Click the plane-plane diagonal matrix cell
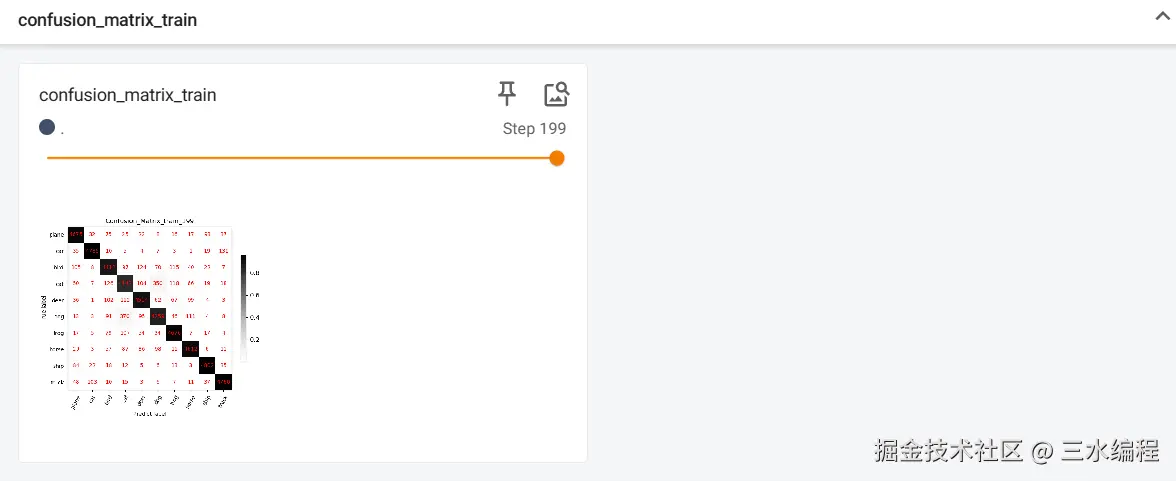Screen dimensions: 1176x481 click(x=76, y=234)
